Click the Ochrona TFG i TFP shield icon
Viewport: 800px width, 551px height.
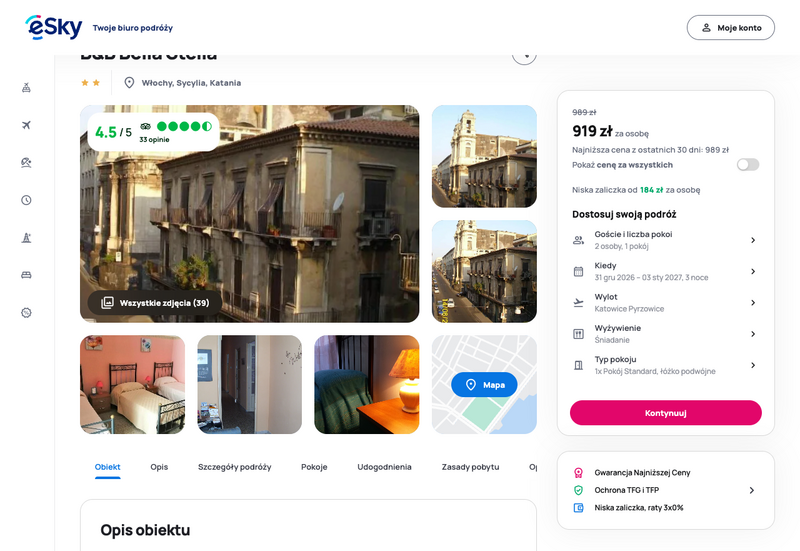click(x=578, y=490)
